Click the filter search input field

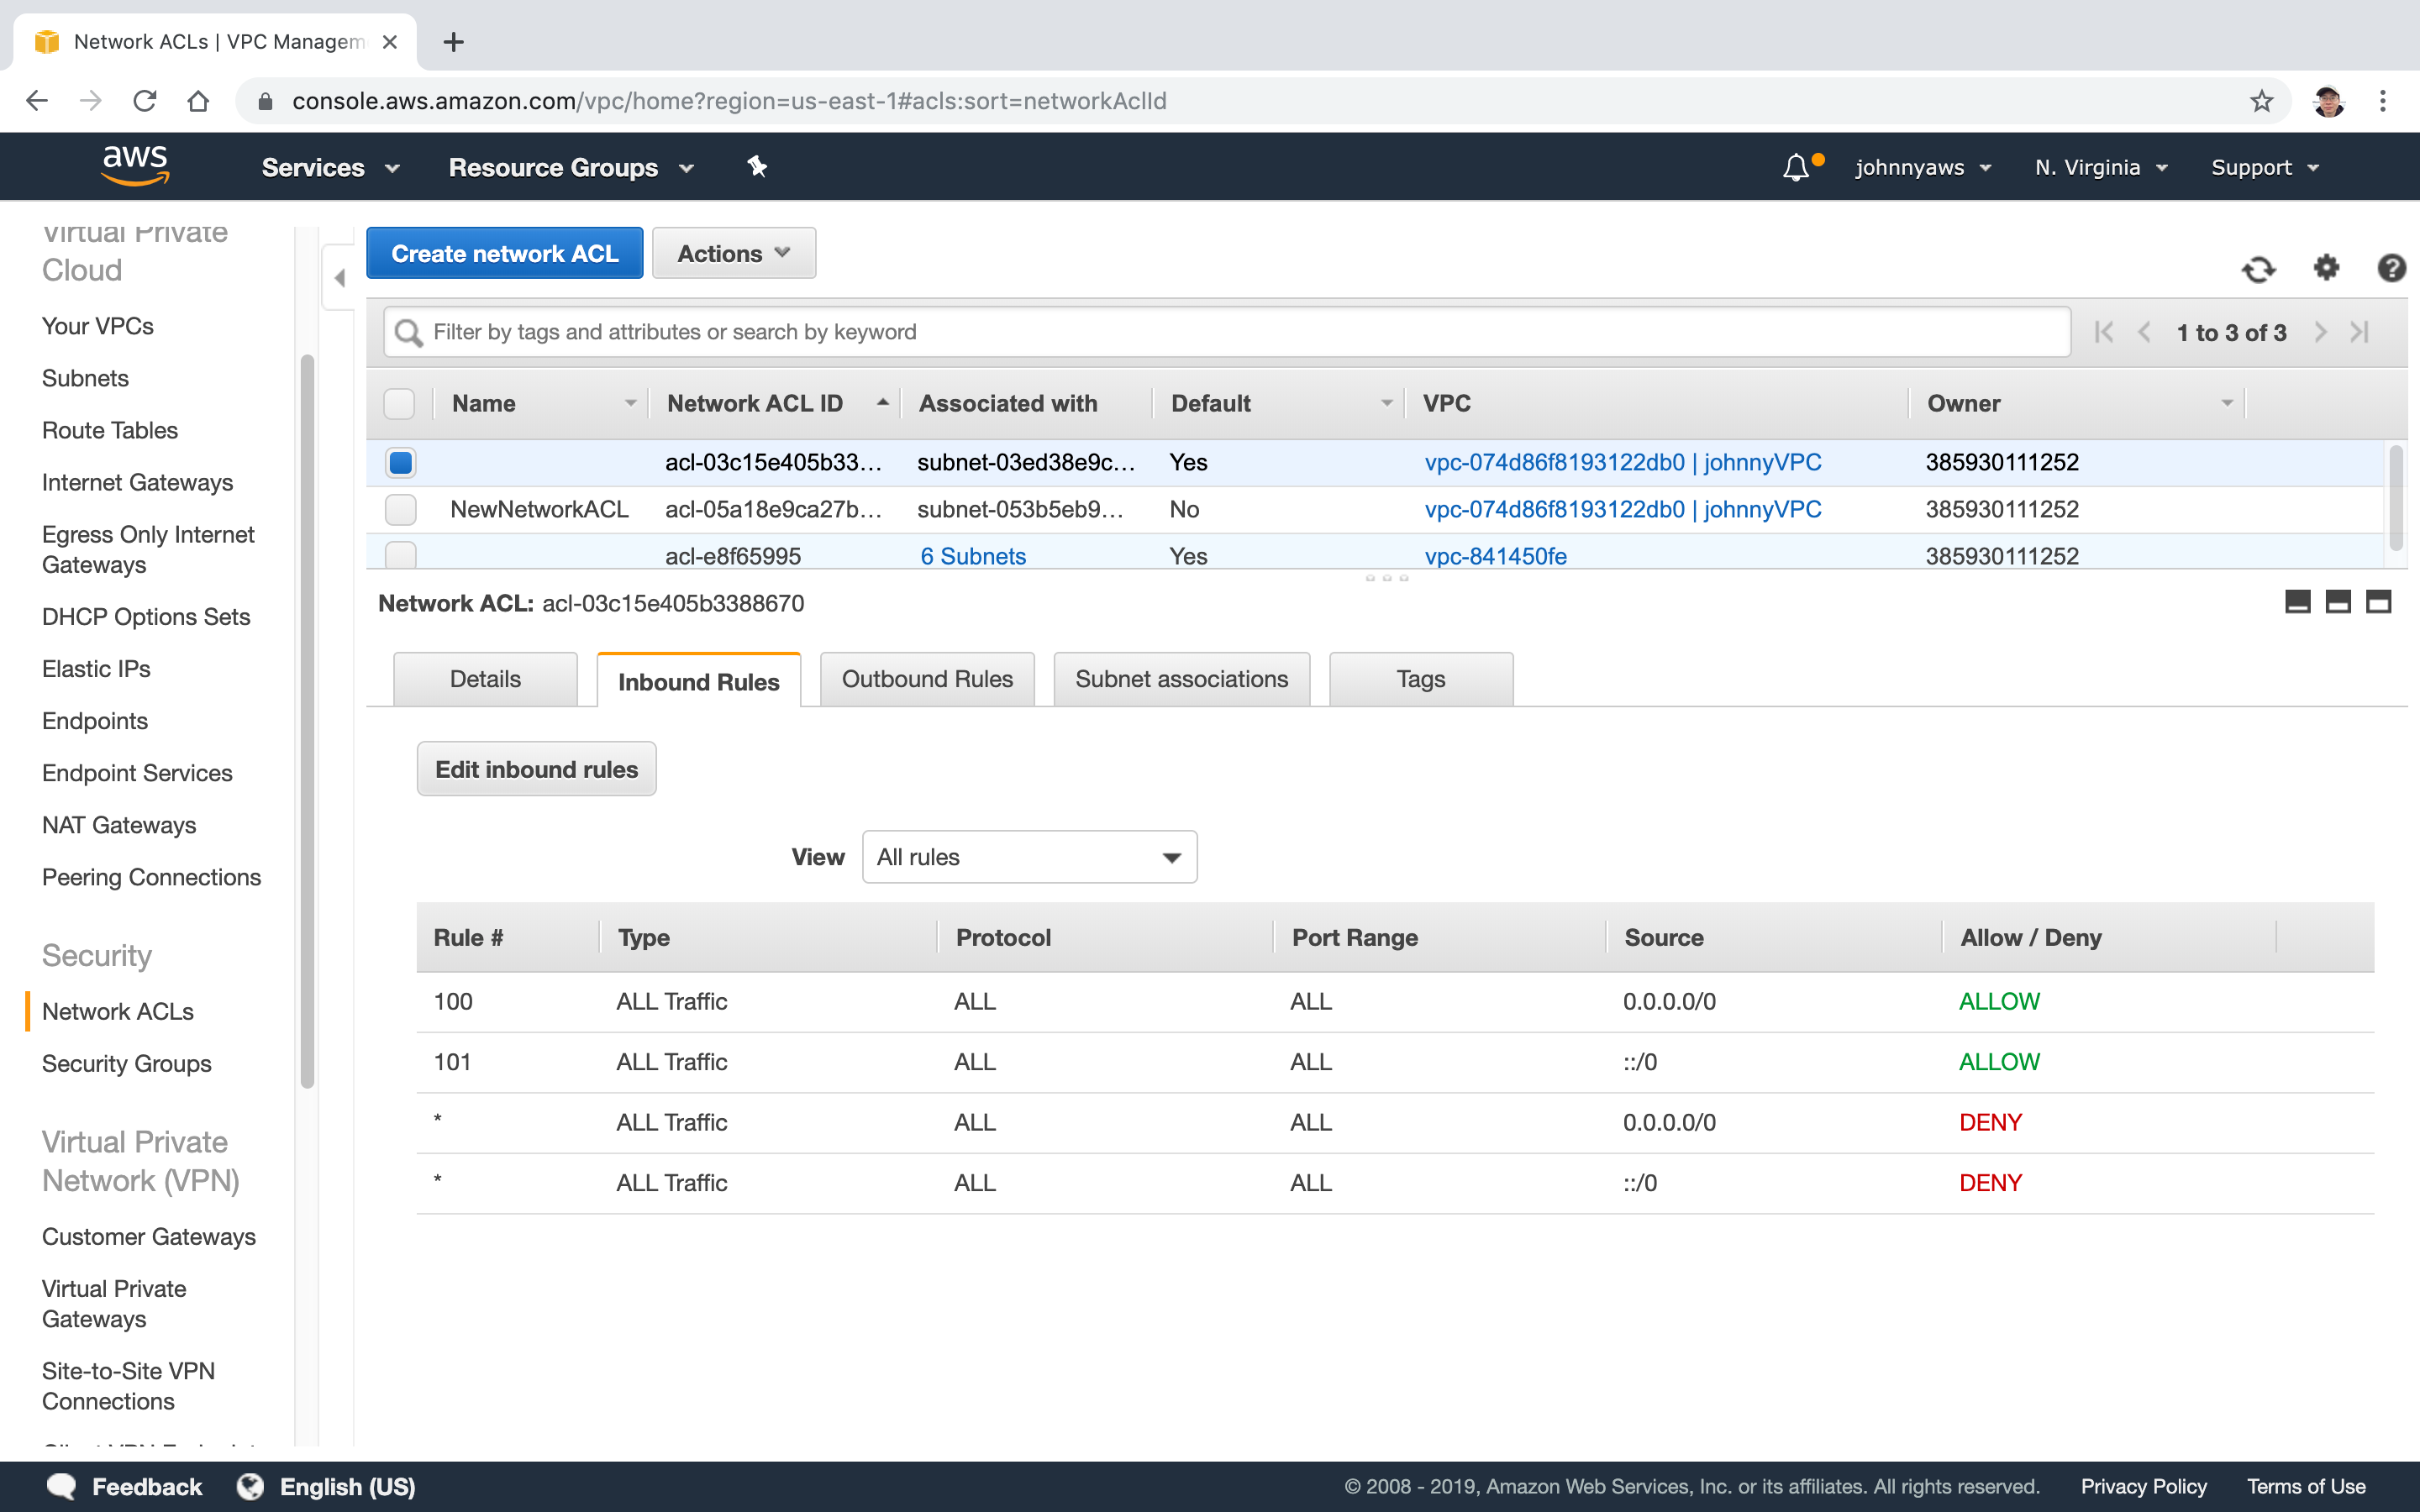[1227, 332]
